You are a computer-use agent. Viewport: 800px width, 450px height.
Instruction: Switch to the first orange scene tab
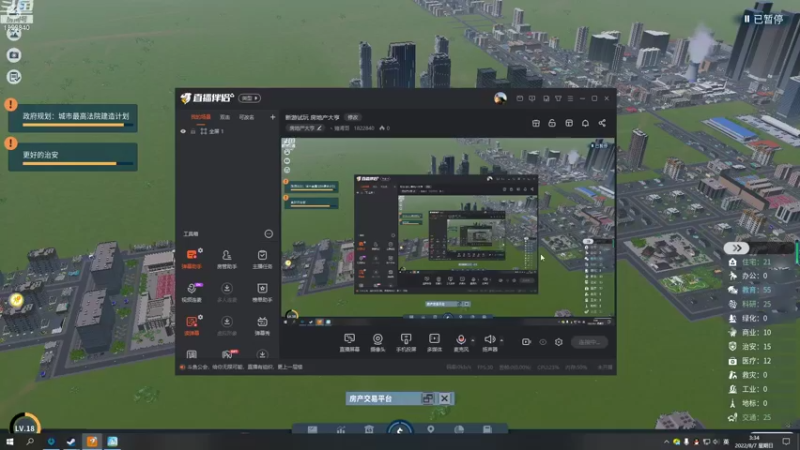tap(201, 117)
